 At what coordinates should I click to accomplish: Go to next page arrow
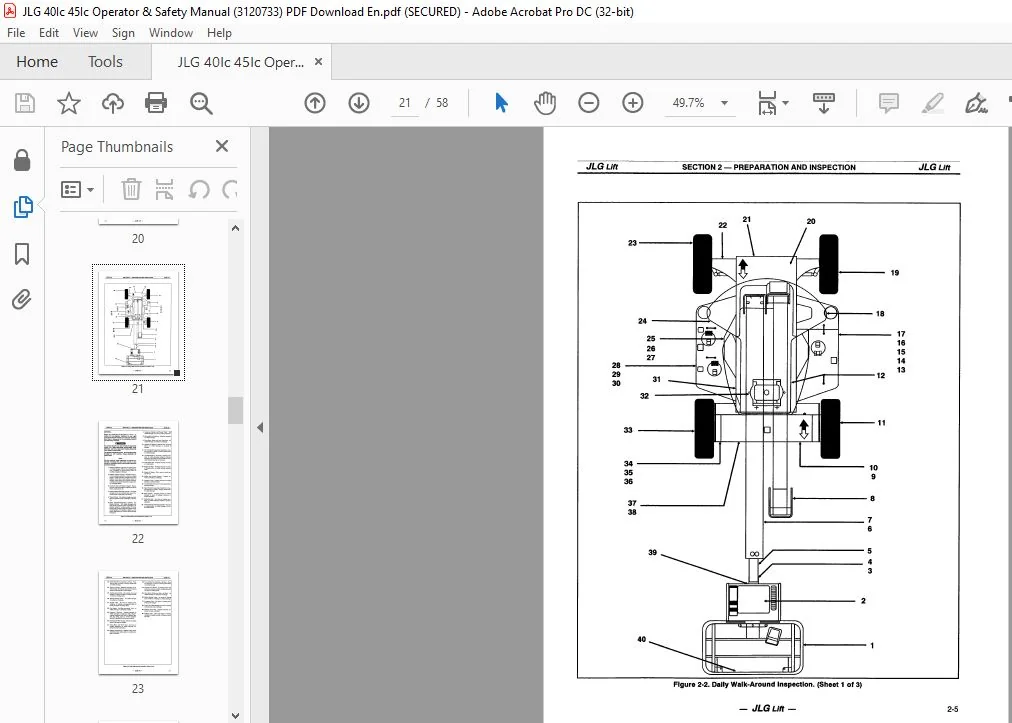coord(359,103)
